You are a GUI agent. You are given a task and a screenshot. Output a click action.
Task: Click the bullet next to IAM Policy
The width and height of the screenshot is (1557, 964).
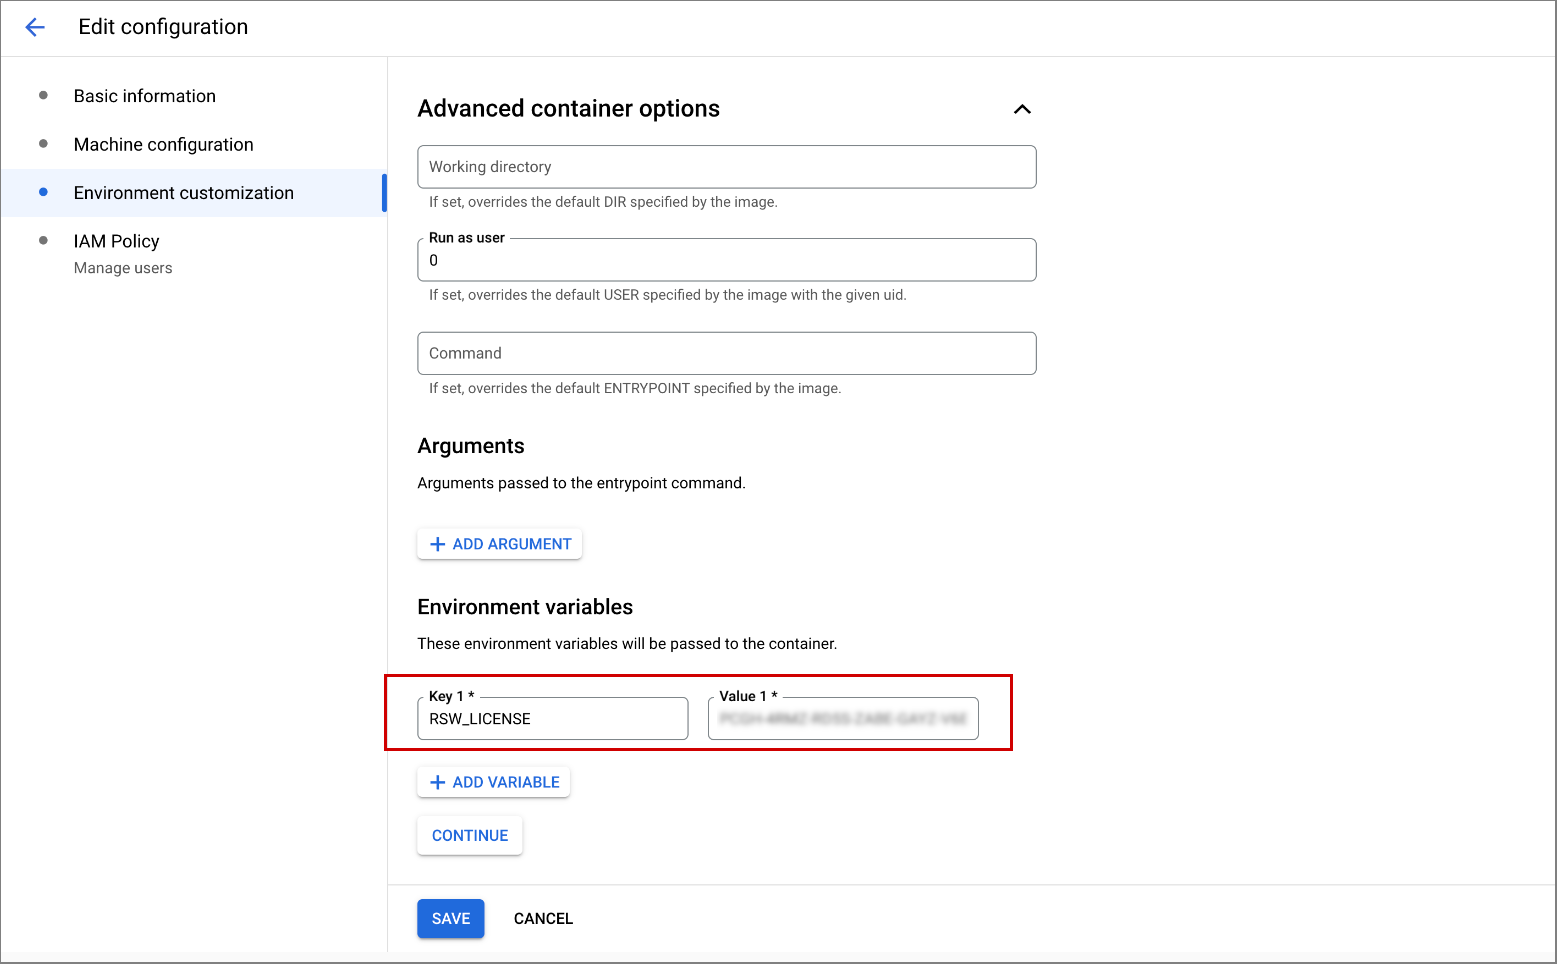[x=43, y=240]
